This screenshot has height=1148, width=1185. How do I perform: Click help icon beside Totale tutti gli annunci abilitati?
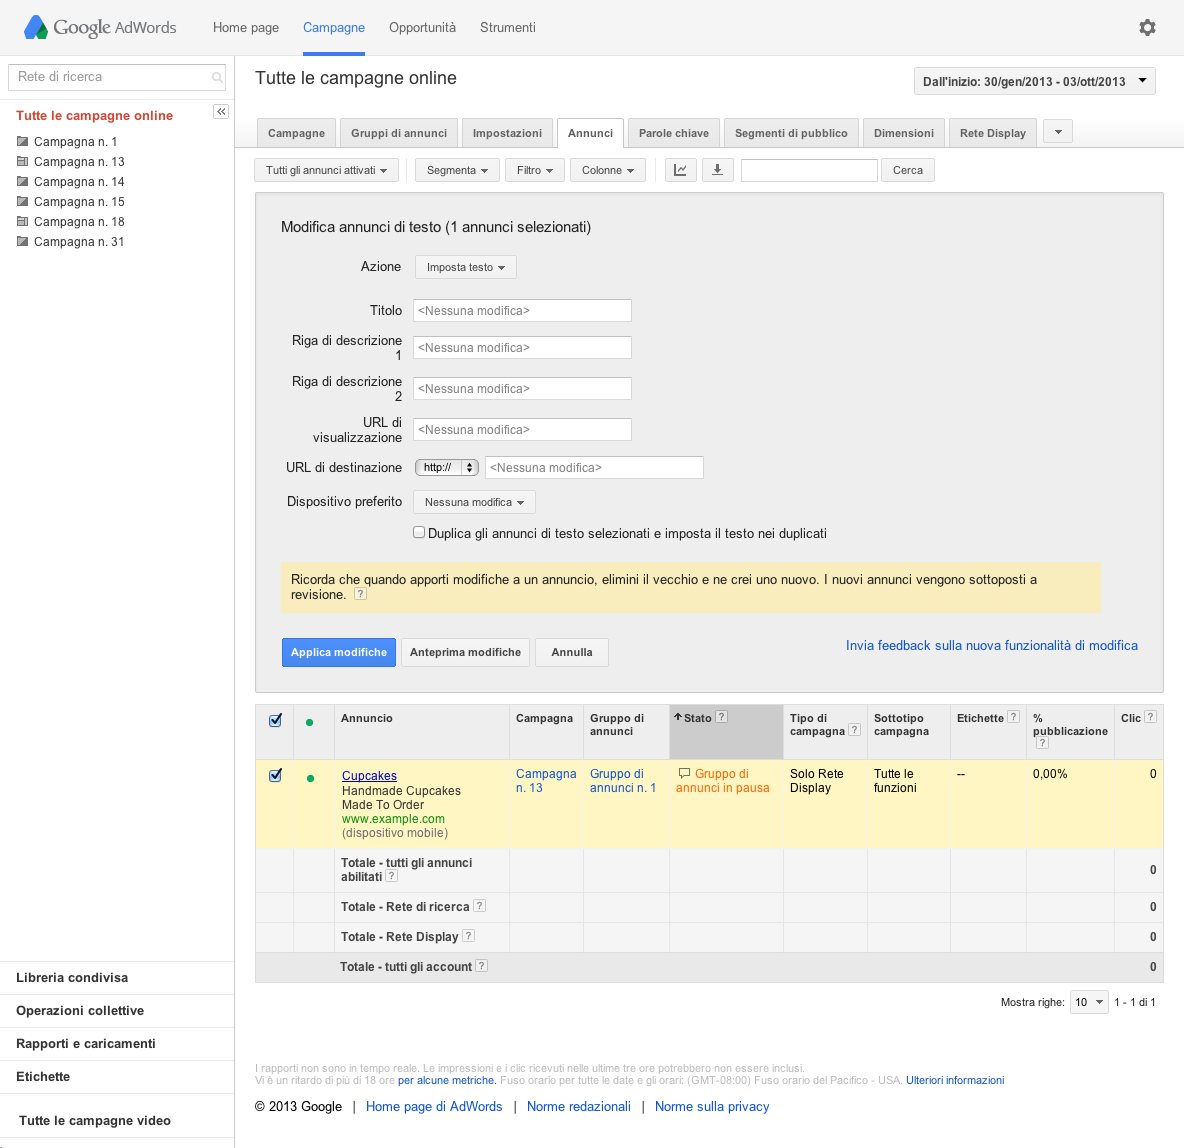pos(391,876)
